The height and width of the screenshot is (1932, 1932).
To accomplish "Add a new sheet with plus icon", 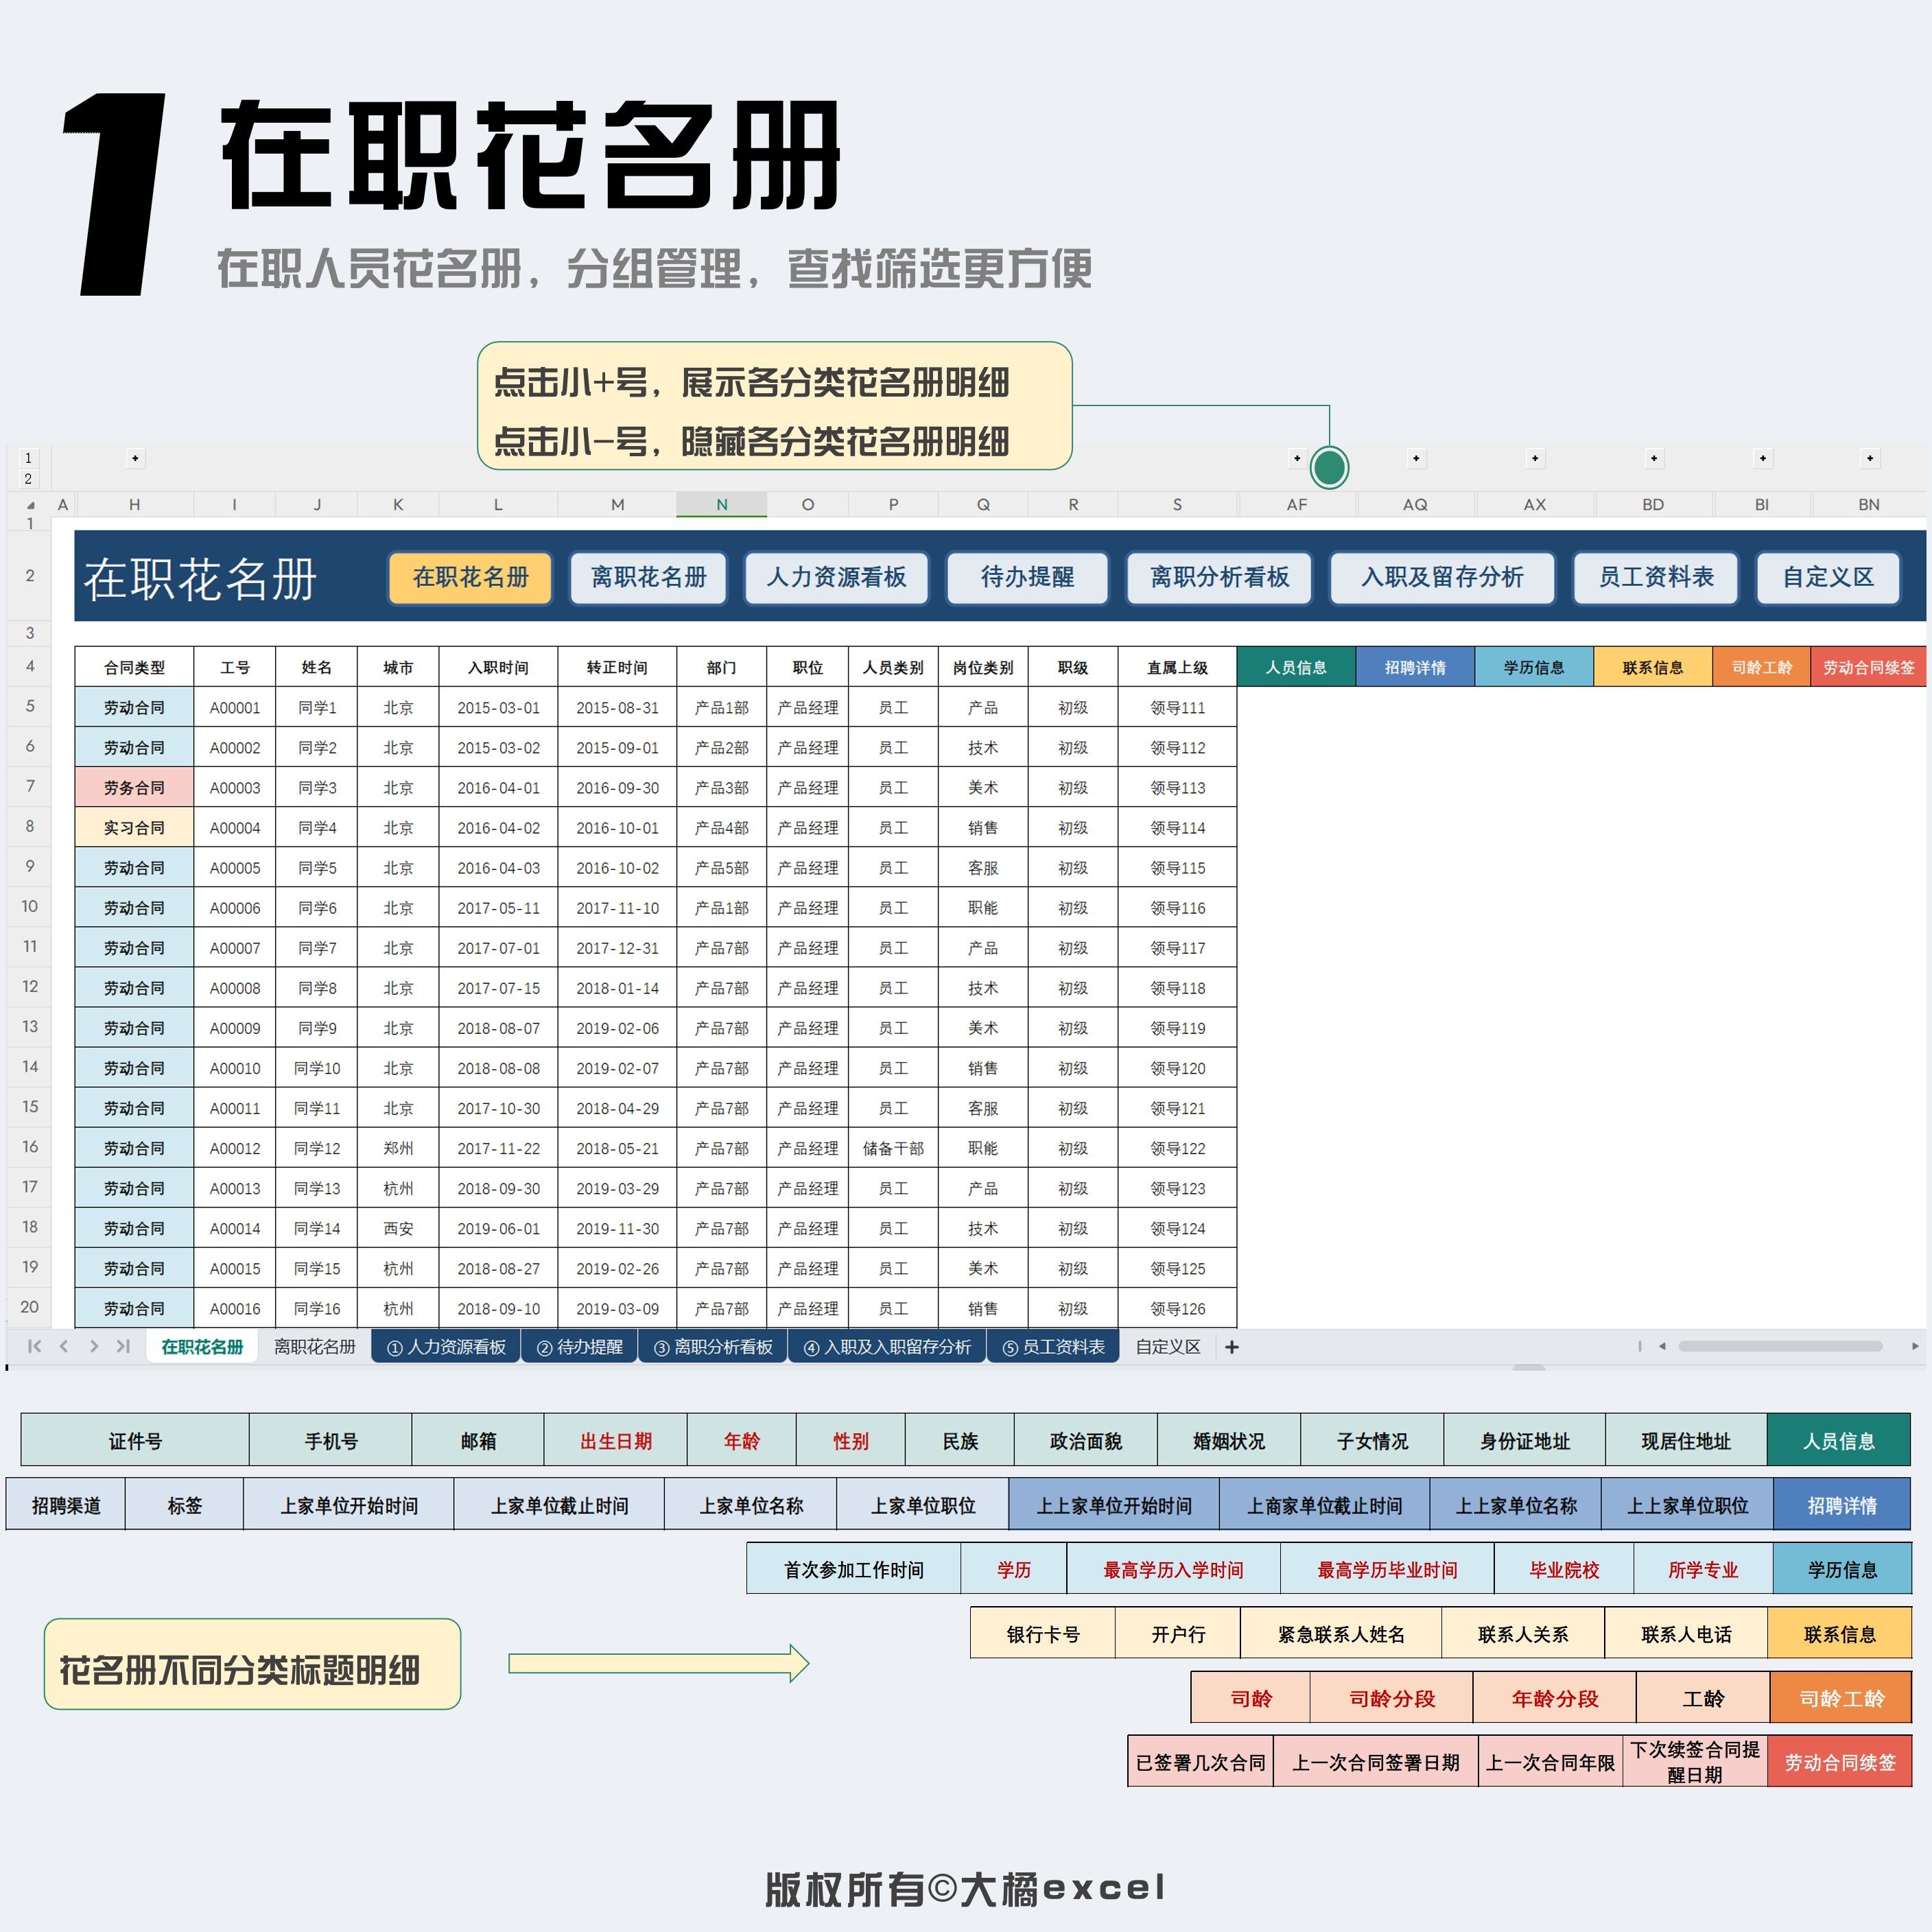I will point(1232,1347).
